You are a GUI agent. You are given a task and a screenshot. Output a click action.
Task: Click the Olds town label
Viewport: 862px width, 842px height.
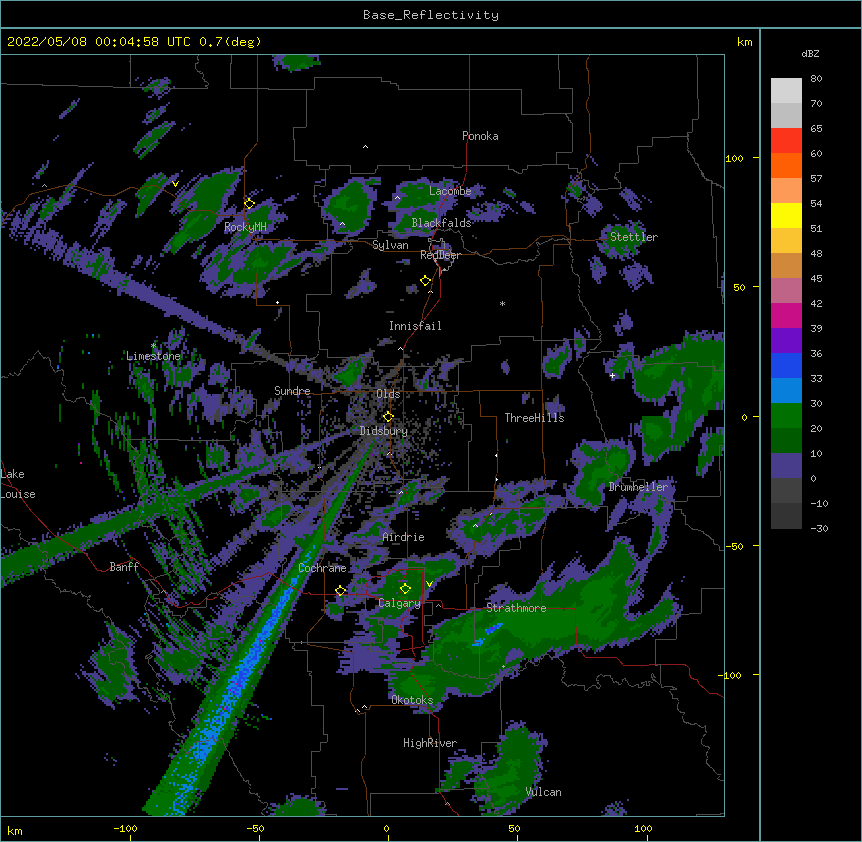(x=388, y=394)
